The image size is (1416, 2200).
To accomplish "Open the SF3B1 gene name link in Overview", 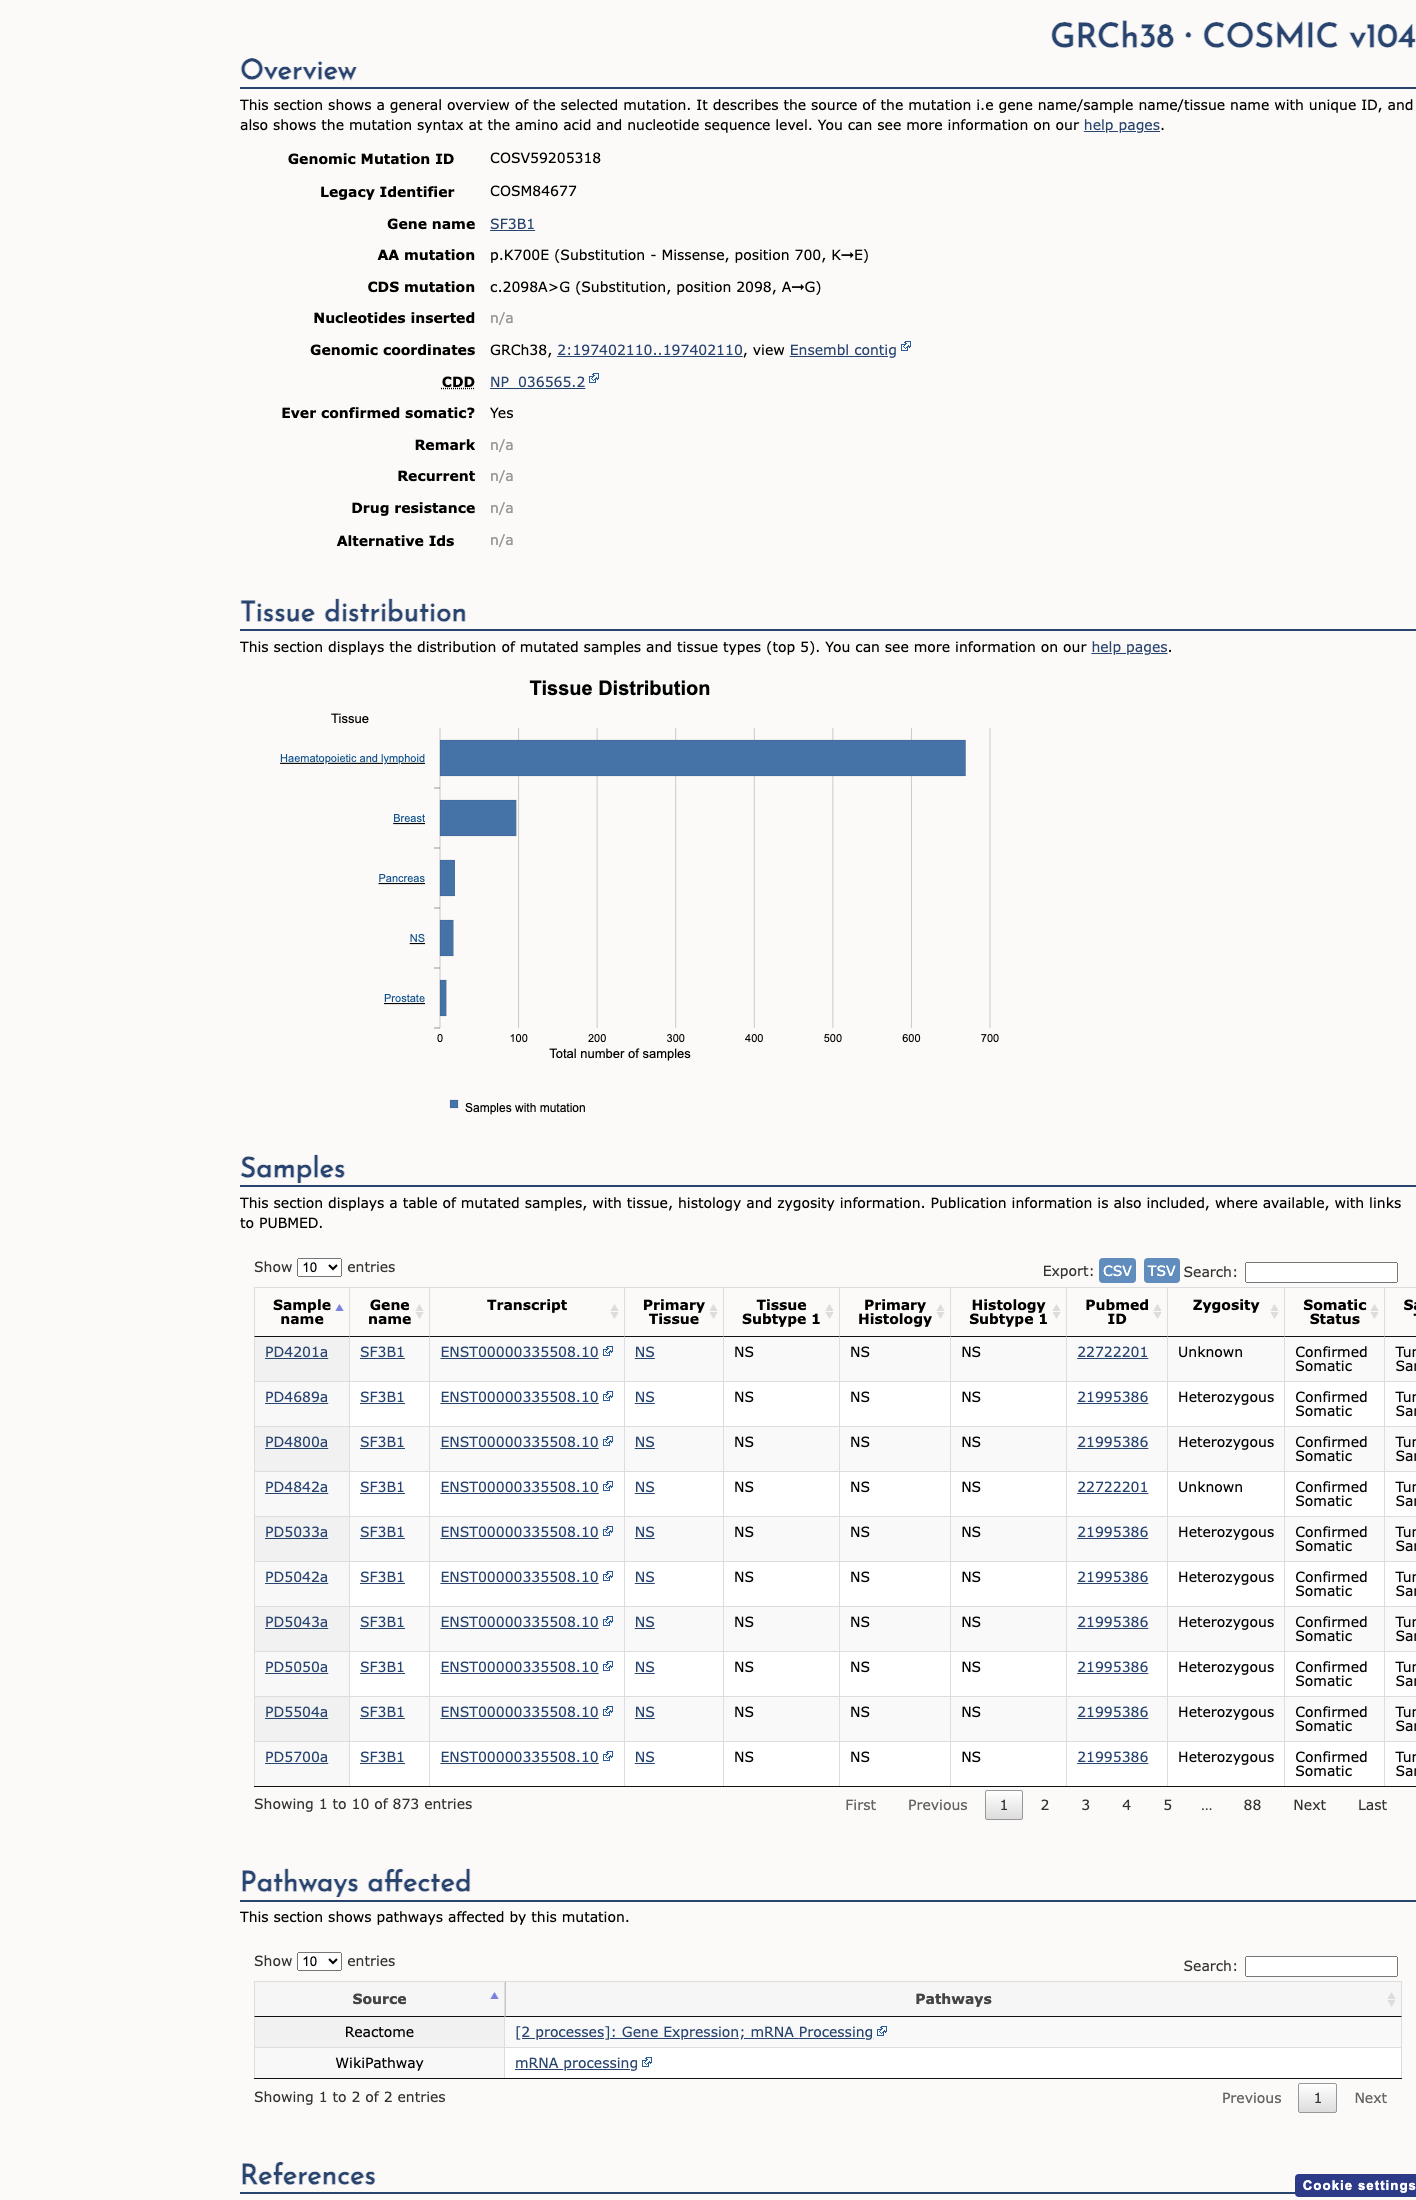I will tap(512, 224).
